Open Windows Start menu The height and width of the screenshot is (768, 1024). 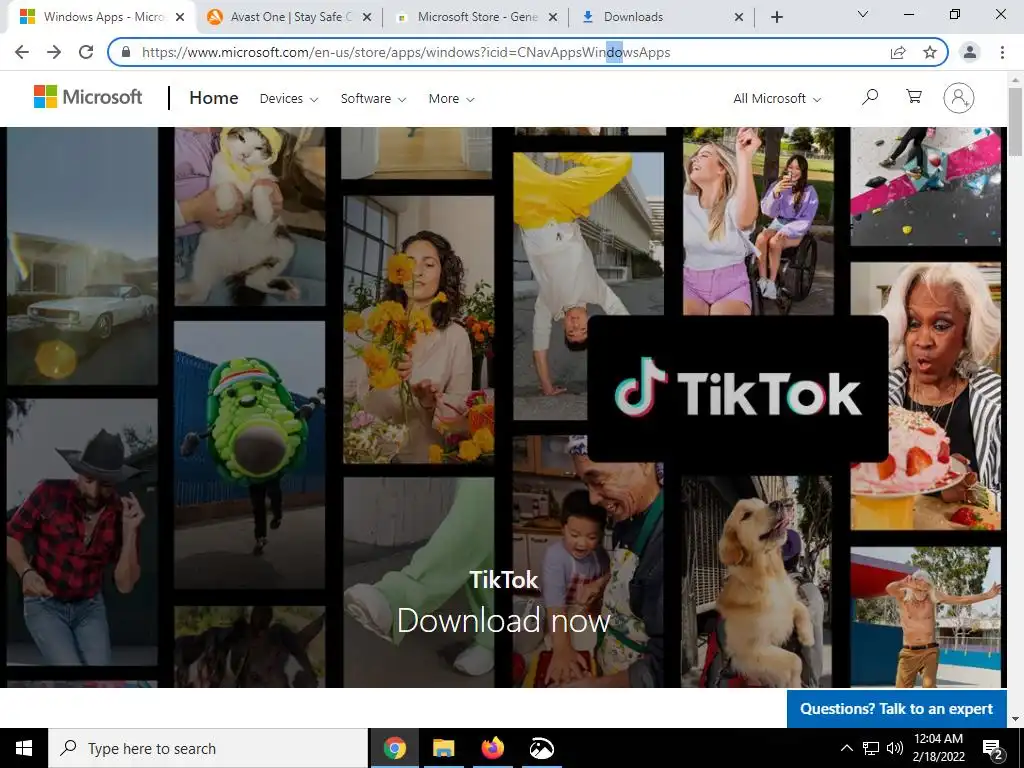(24, 748)
